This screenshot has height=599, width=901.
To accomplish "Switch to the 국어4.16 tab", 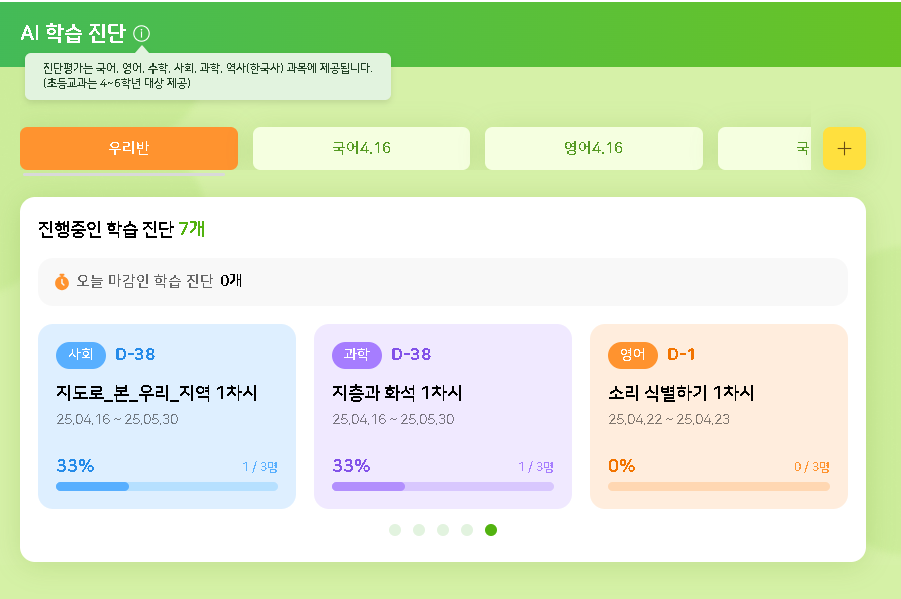I will click(x=361, y=149).
